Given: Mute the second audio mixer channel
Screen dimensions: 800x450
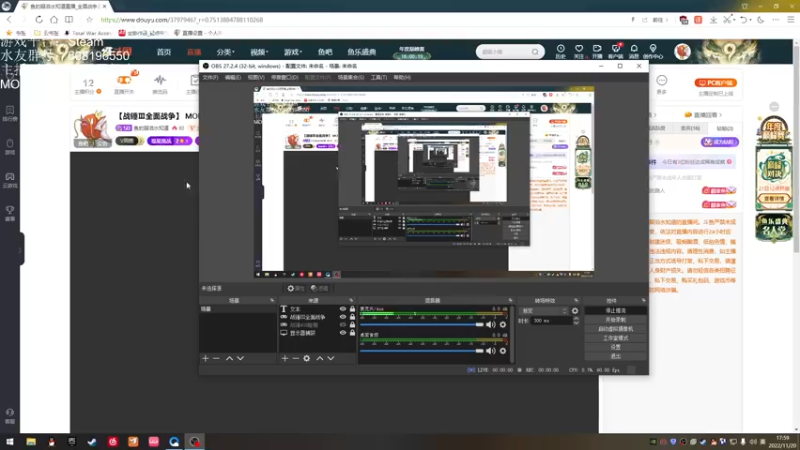Looking at the screenshot, I should pyautogui.click(x=491, y=351).
